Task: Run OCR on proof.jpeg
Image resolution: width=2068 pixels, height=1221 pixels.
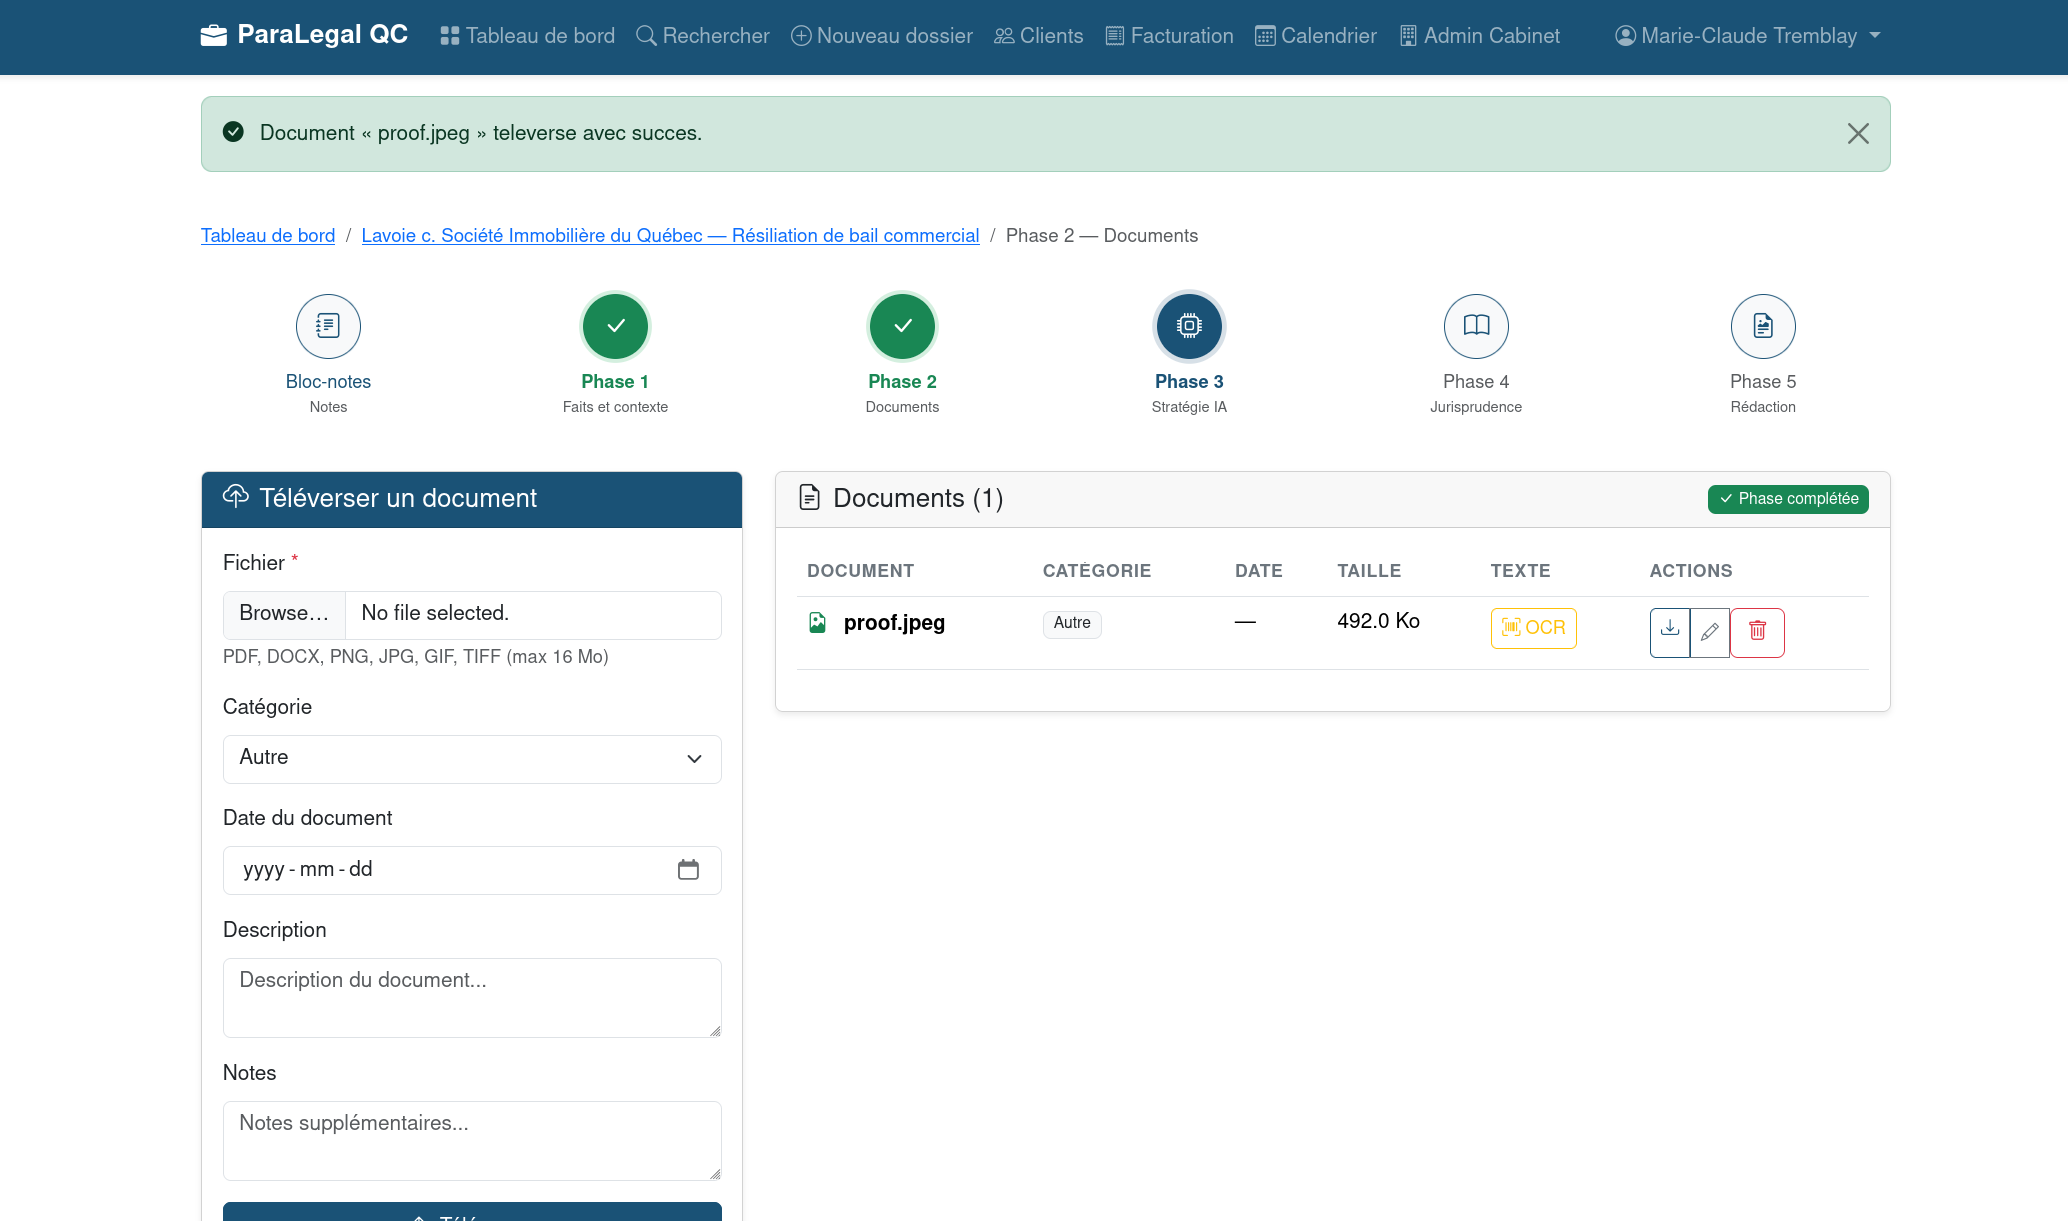Action: click(x=1533, y=628)
